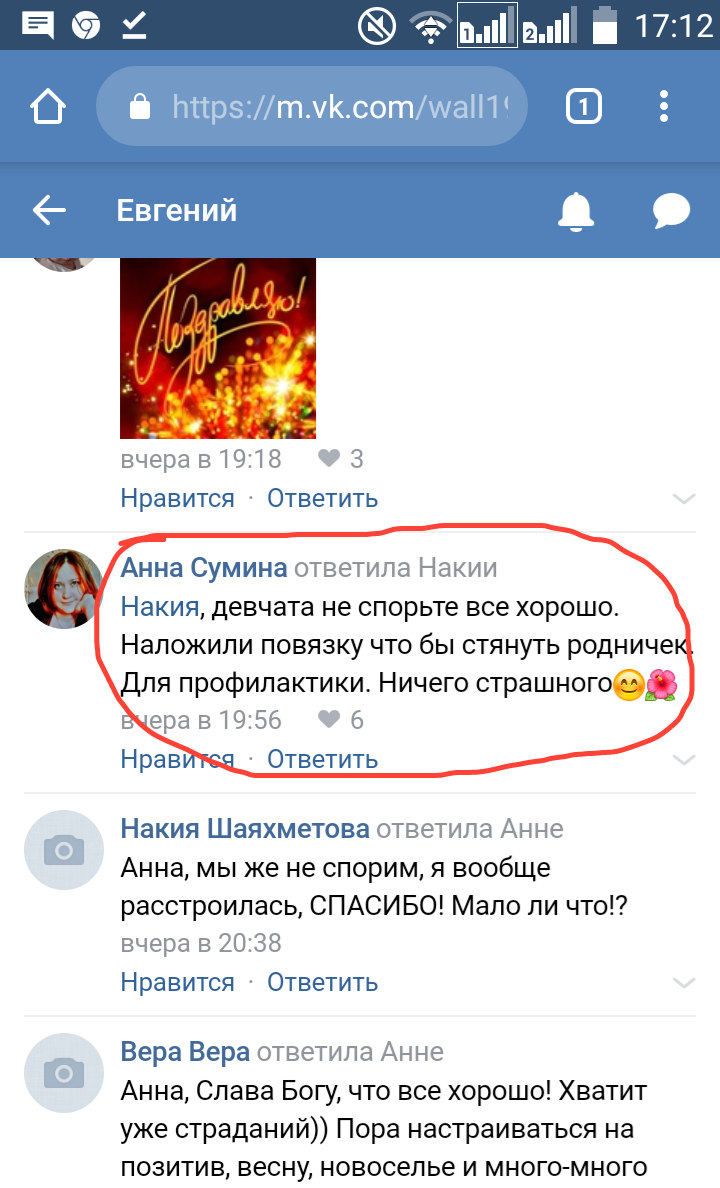The height and width of the screenshot is (1188, 720).
Task: Open messages via the speech bubble icon
Action: click(671, 211)
